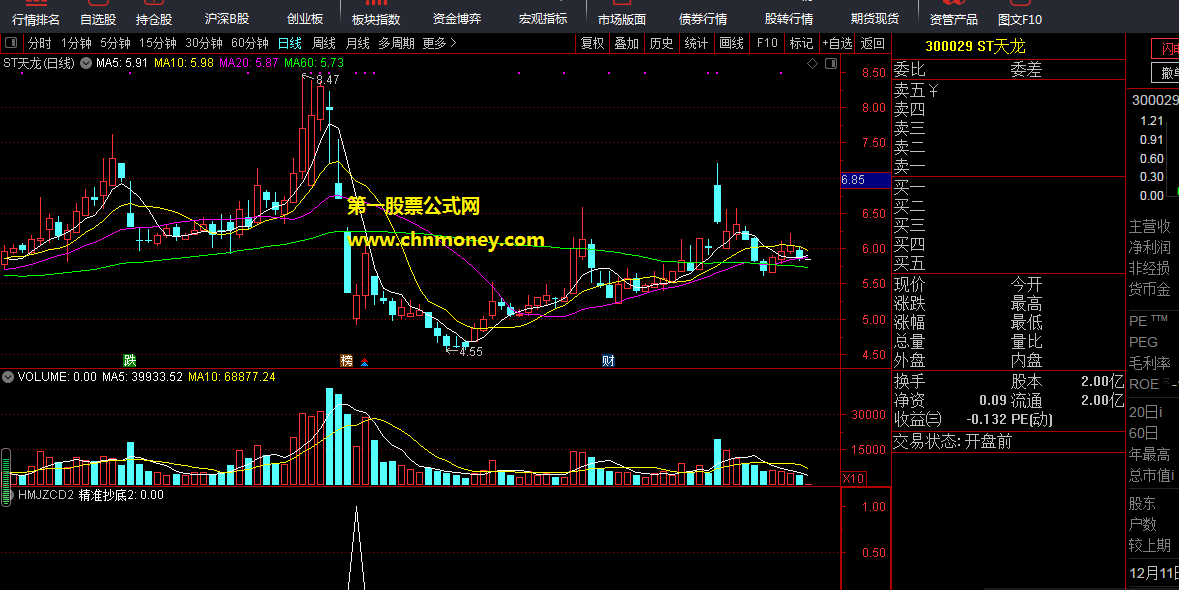Viewport: 1179px width, 590px height.
Task: Click the 撤单 button at the far right
Action: (1166, 73)
